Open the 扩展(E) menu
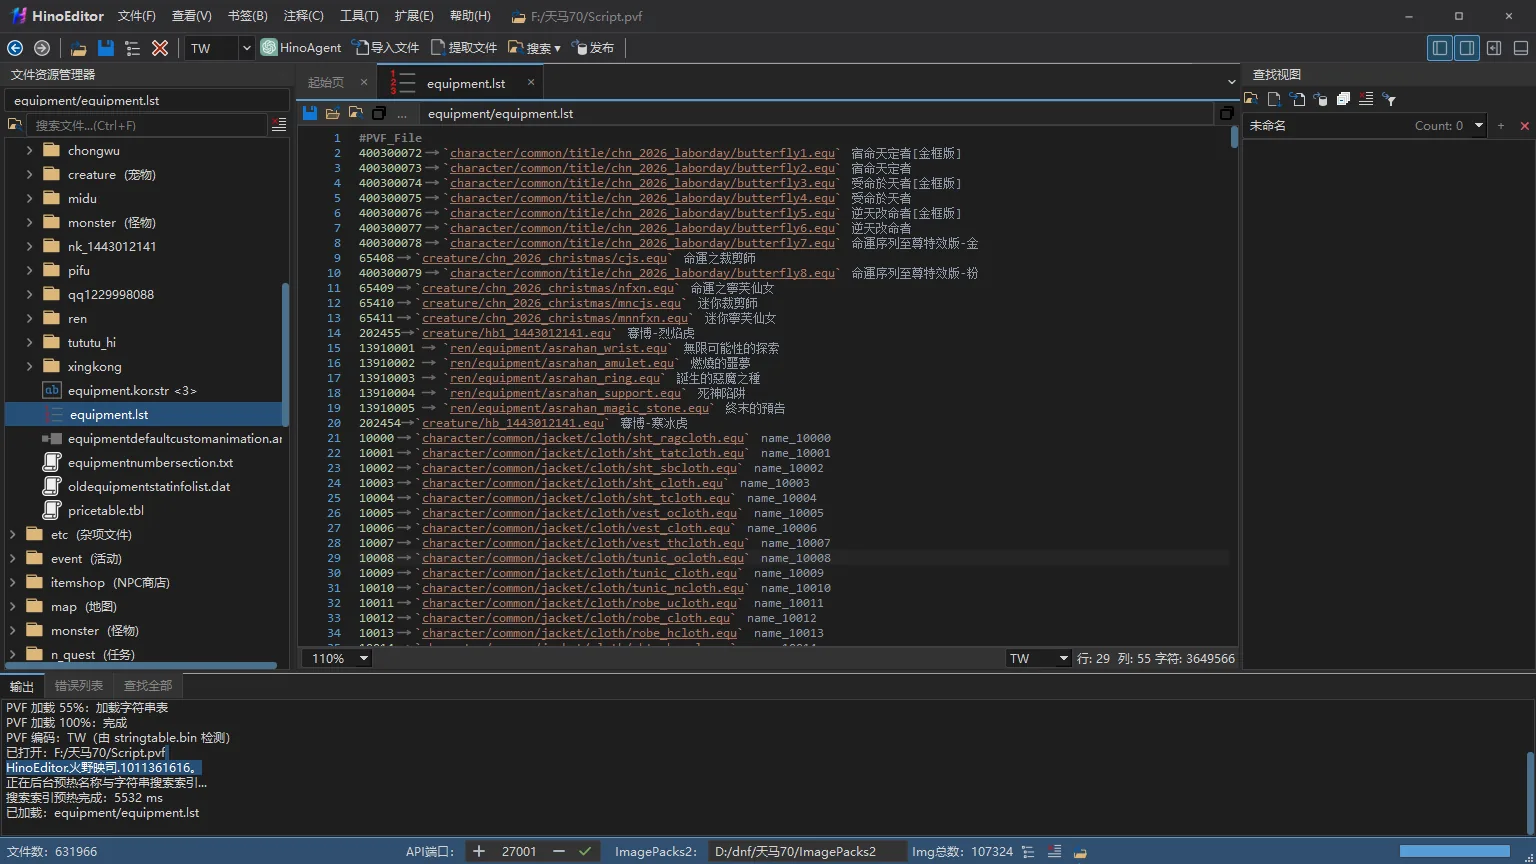The image size is (1536, 864). 414,16
